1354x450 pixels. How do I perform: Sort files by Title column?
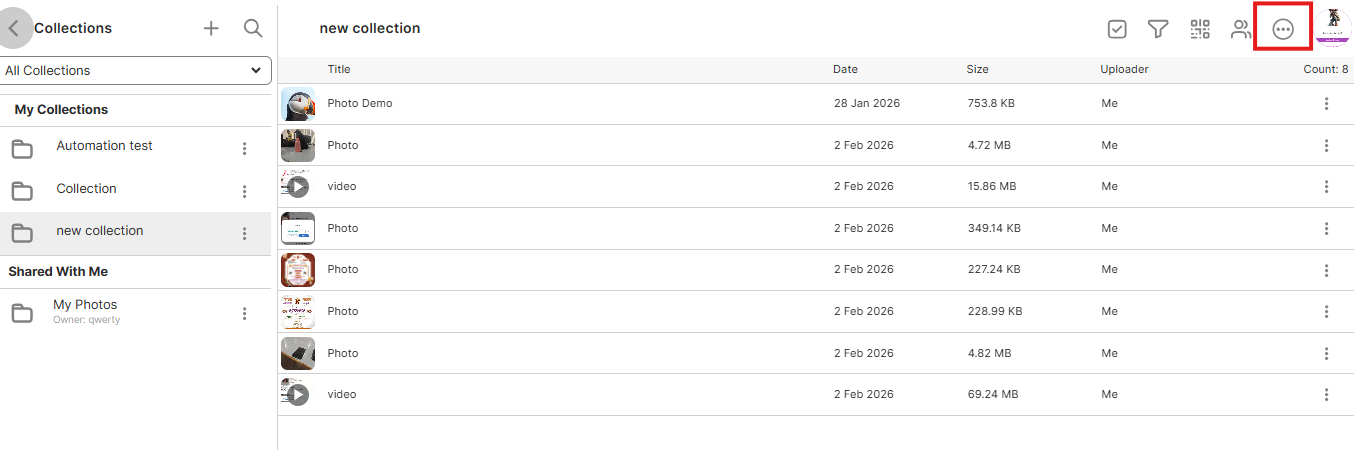point(339,70)
